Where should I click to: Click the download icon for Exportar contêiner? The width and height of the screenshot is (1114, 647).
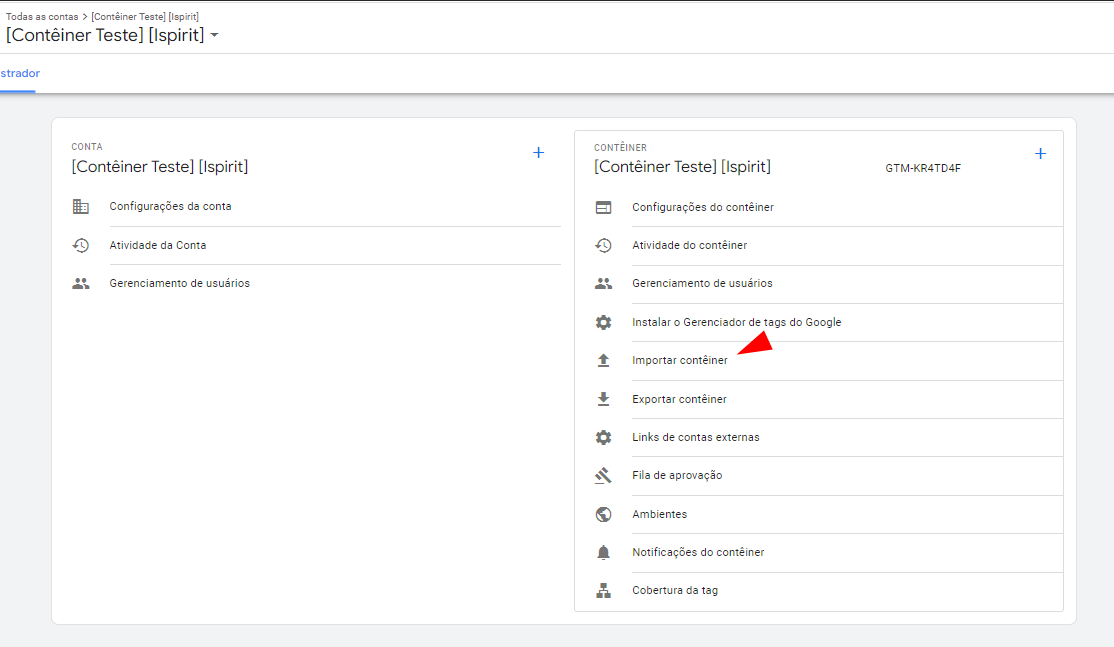tap(603, 399)
